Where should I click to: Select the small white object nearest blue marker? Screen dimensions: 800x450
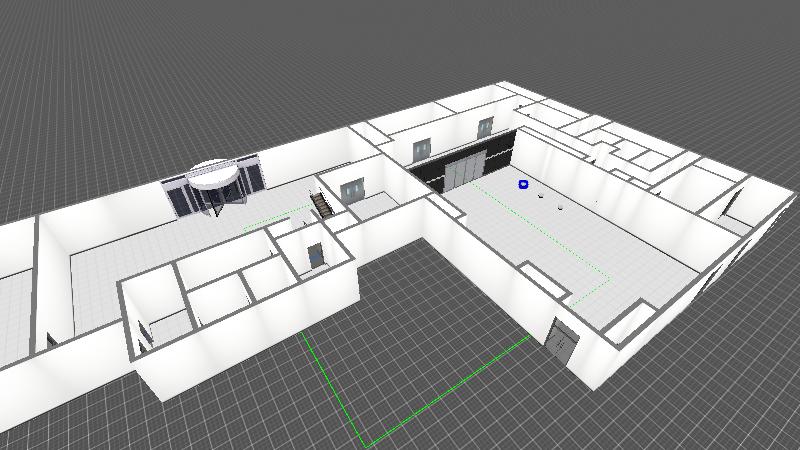(542, 196)
